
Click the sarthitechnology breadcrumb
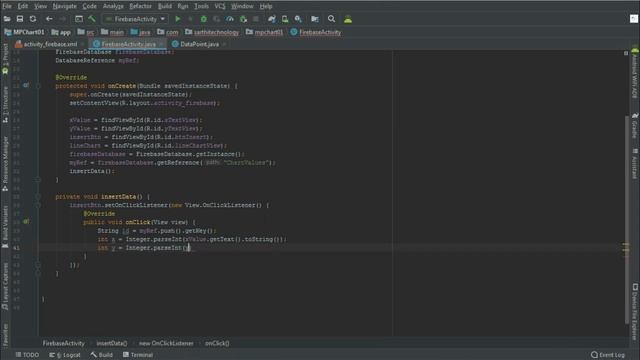click(212, 32)
